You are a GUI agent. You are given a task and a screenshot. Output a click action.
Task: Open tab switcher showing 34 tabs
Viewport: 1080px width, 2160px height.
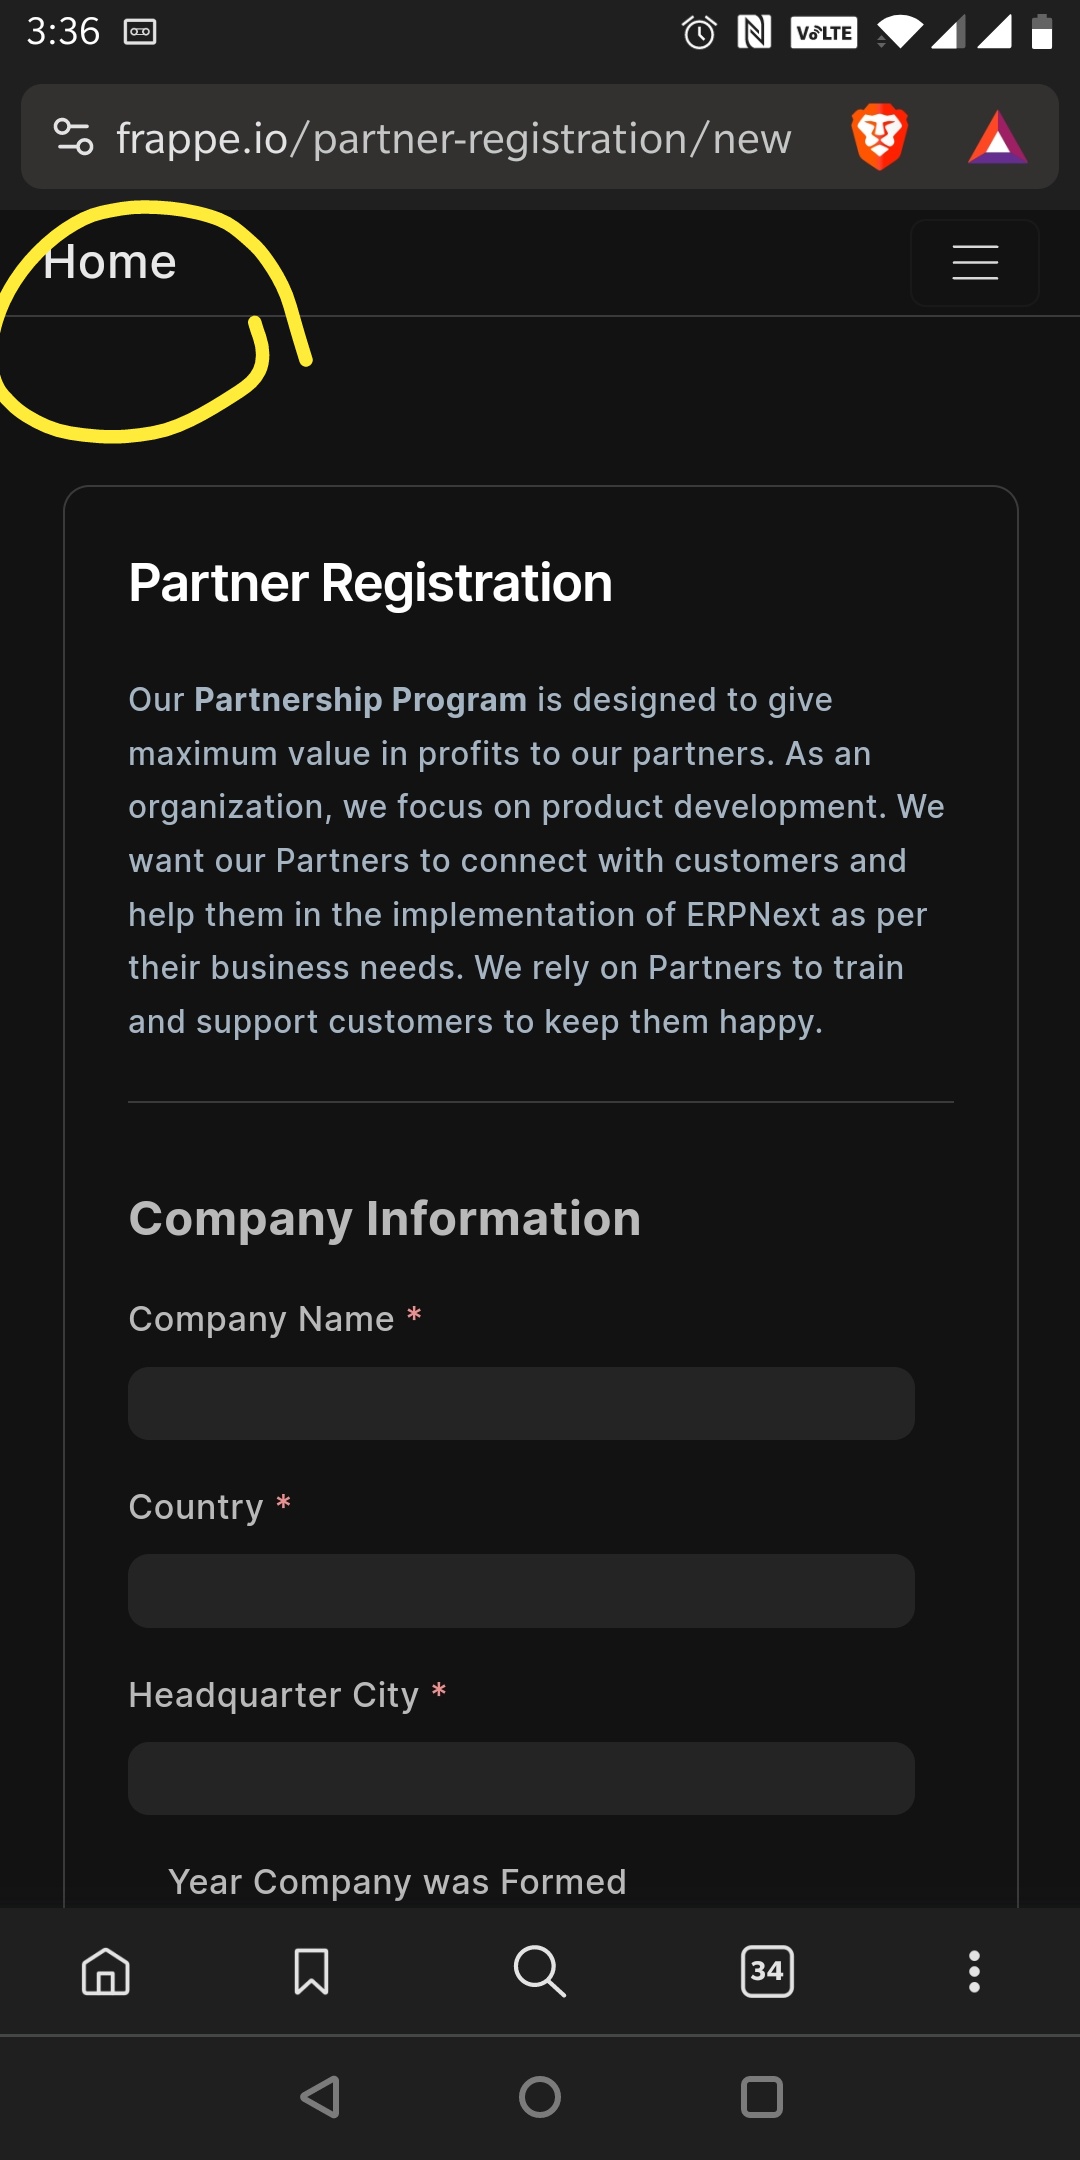coord(767,1971)
